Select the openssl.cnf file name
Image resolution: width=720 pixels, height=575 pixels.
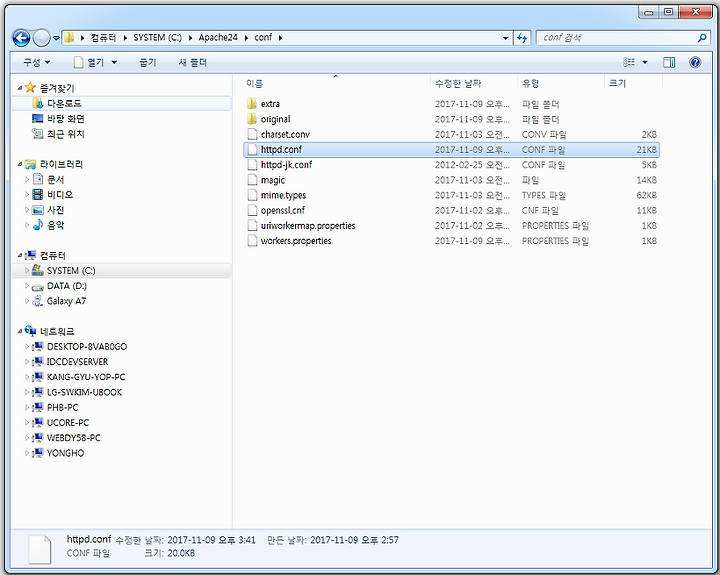coord(282,210)
